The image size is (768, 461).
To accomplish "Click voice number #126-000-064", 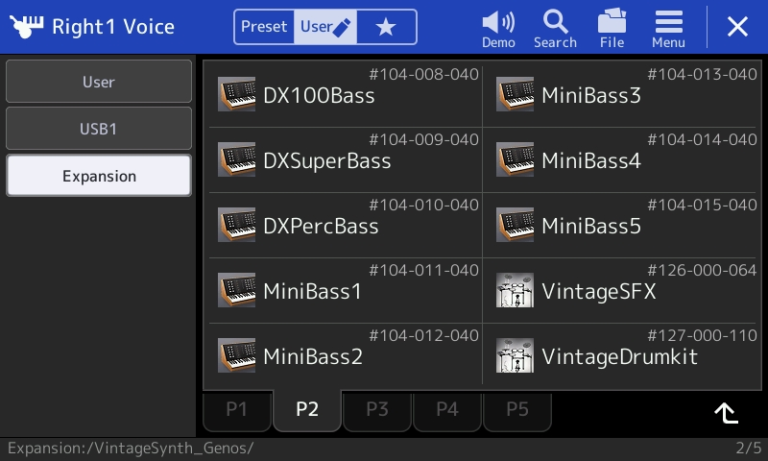I will pyautogui.click(x=702, y=270).
